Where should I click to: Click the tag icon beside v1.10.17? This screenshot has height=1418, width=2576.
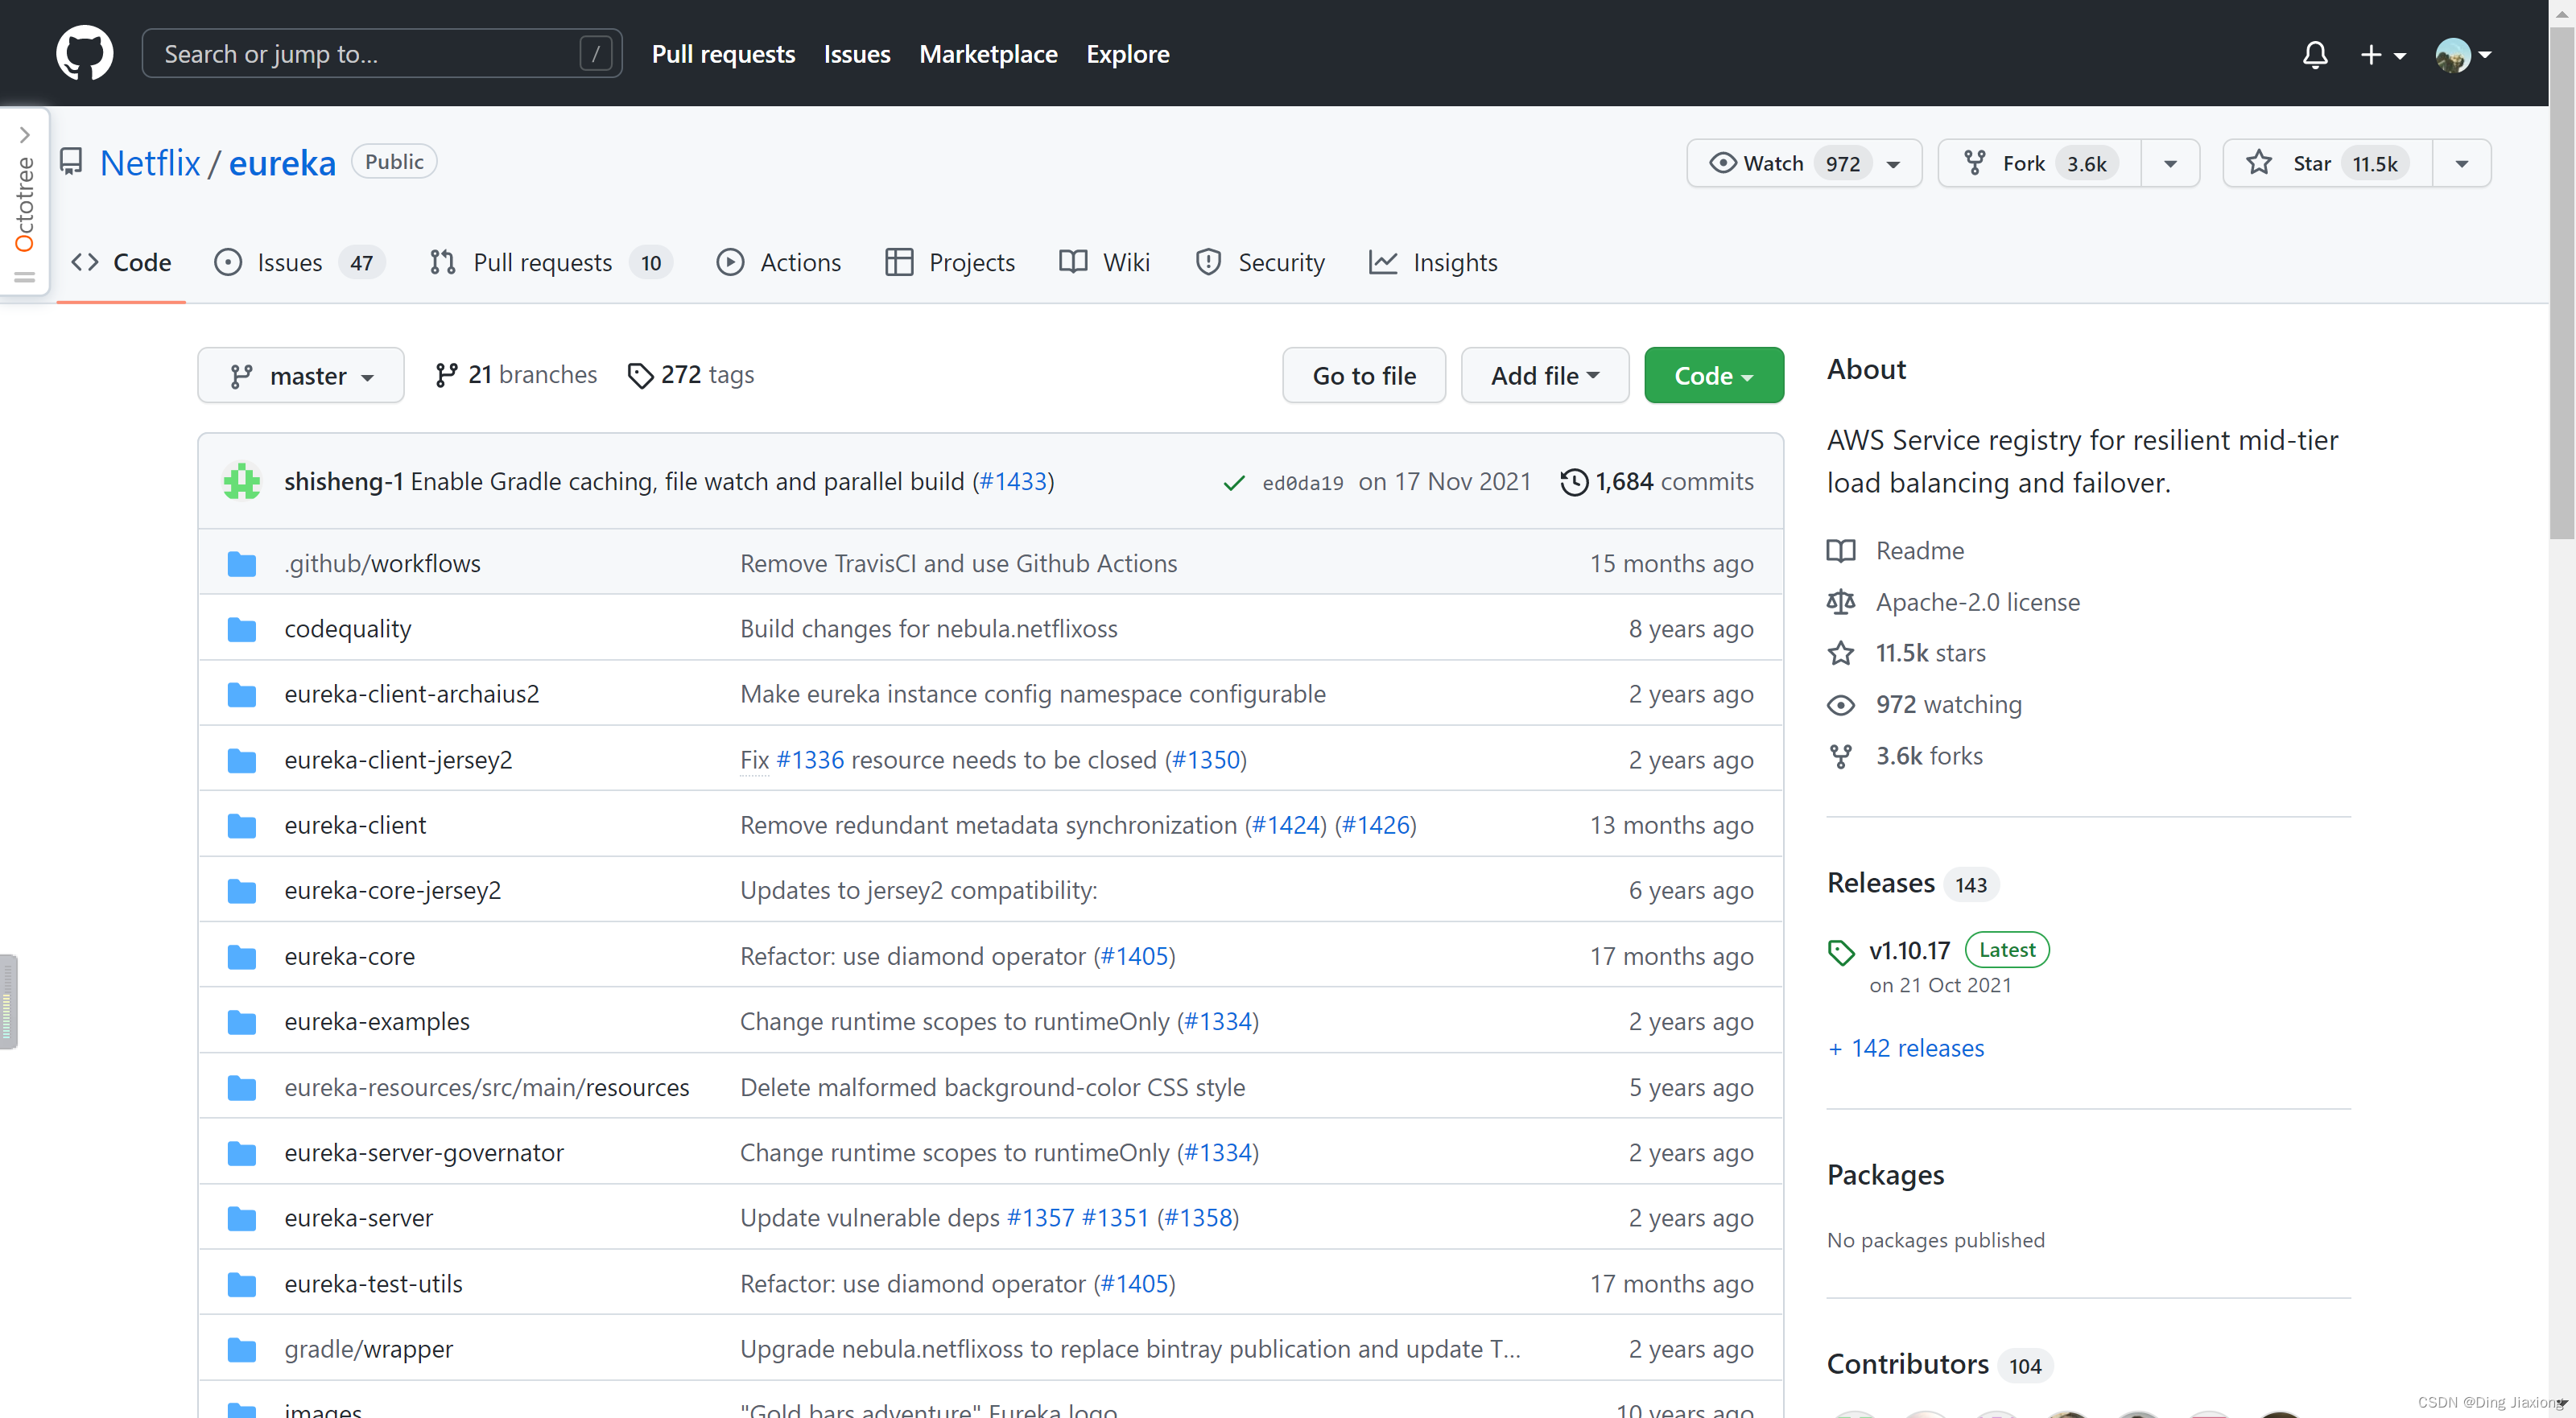[1841, 952]
